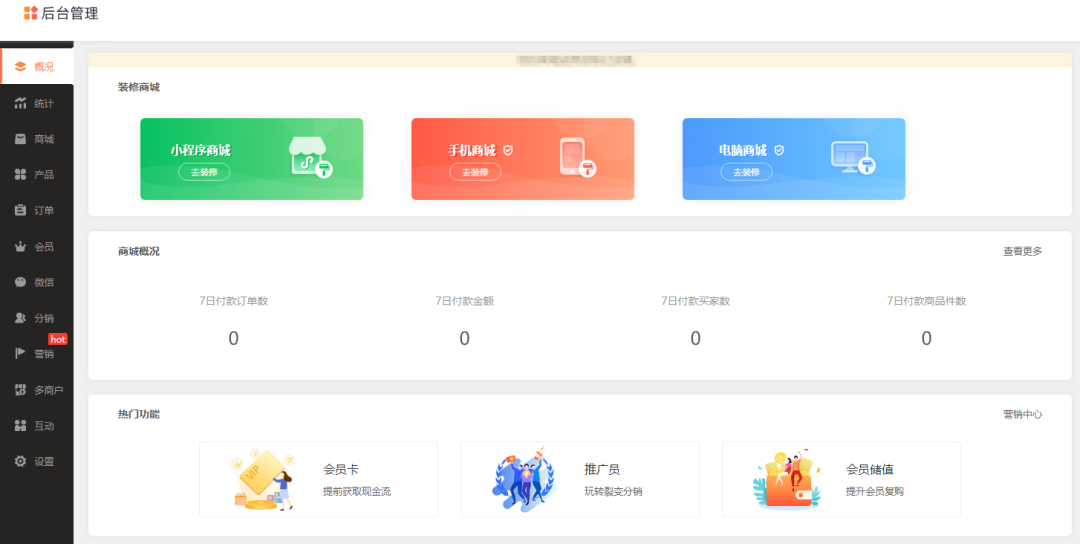Click the 提前获取现金流 description
Image resolution: width=1080 pixels, height=544 pixels.
coord(357,492)
